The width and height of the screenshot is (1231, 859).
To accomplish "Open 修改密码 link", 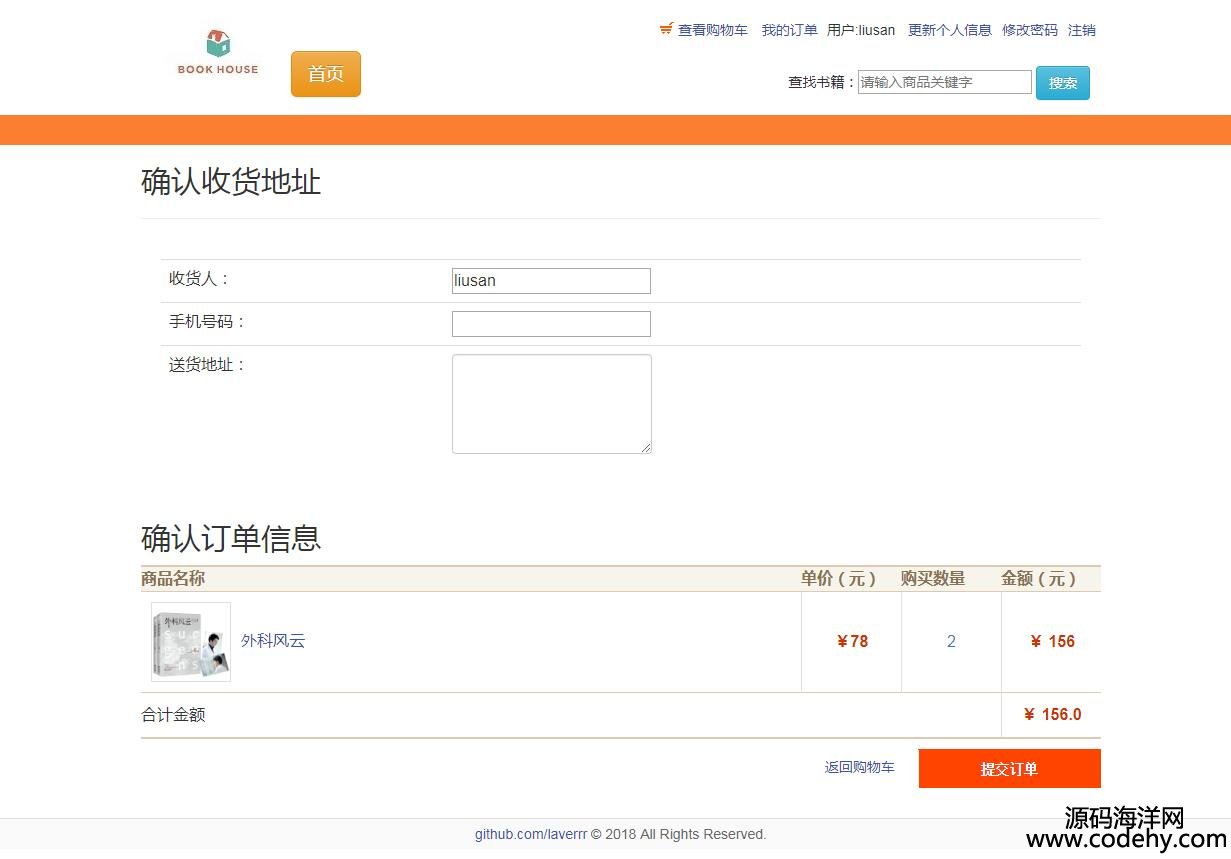I will click(1029, 30).
